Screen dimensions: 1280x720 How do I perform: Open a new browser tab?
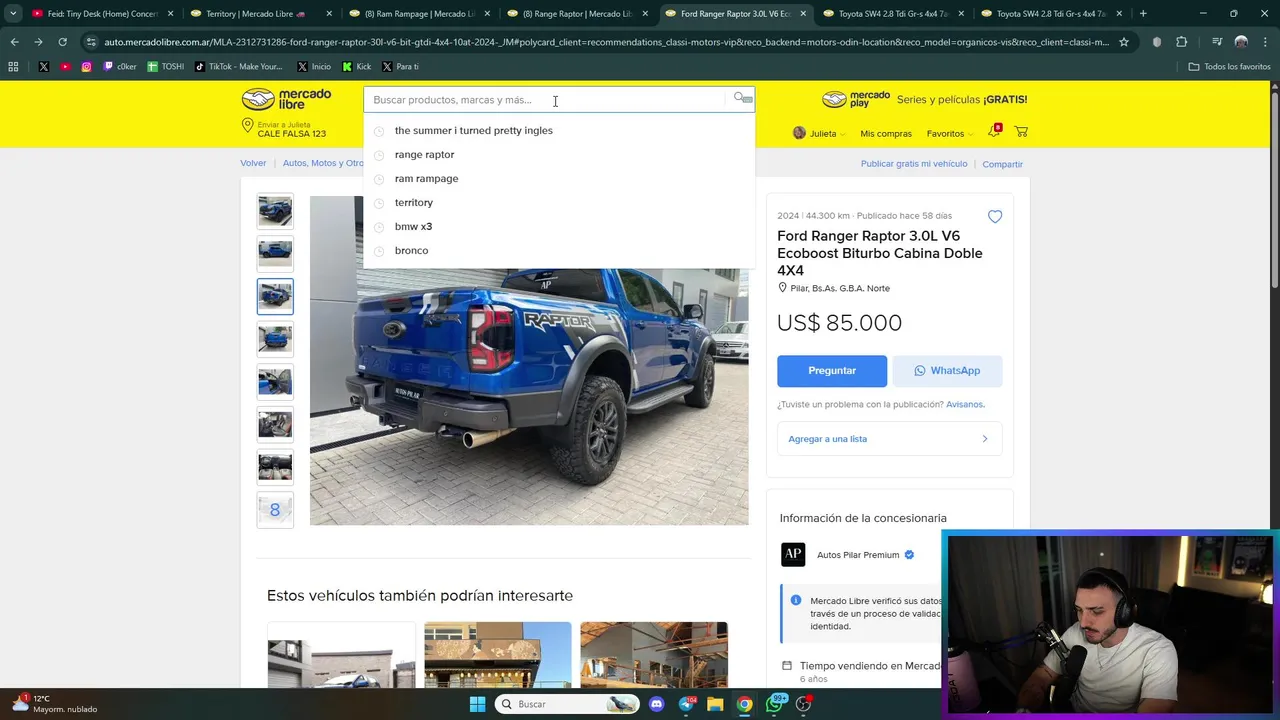coord(1143,14)
